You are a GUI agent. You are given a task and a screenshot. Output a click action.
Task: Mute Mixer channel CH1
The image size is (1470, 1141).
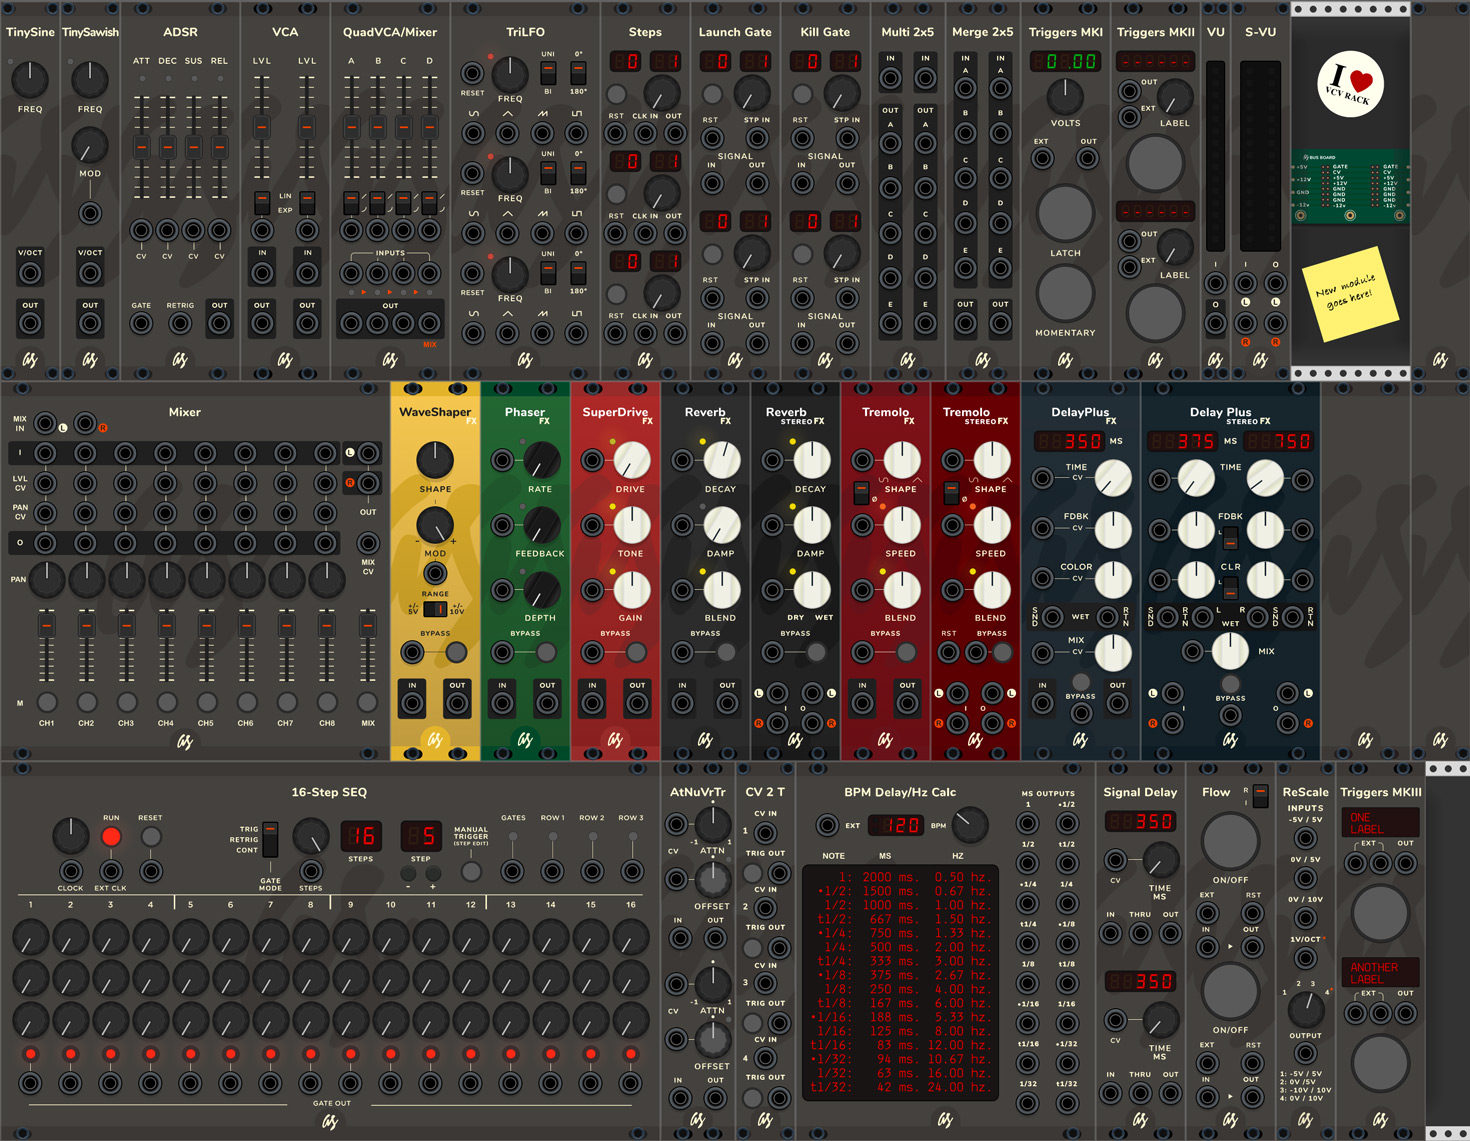[x=47, y=702]
